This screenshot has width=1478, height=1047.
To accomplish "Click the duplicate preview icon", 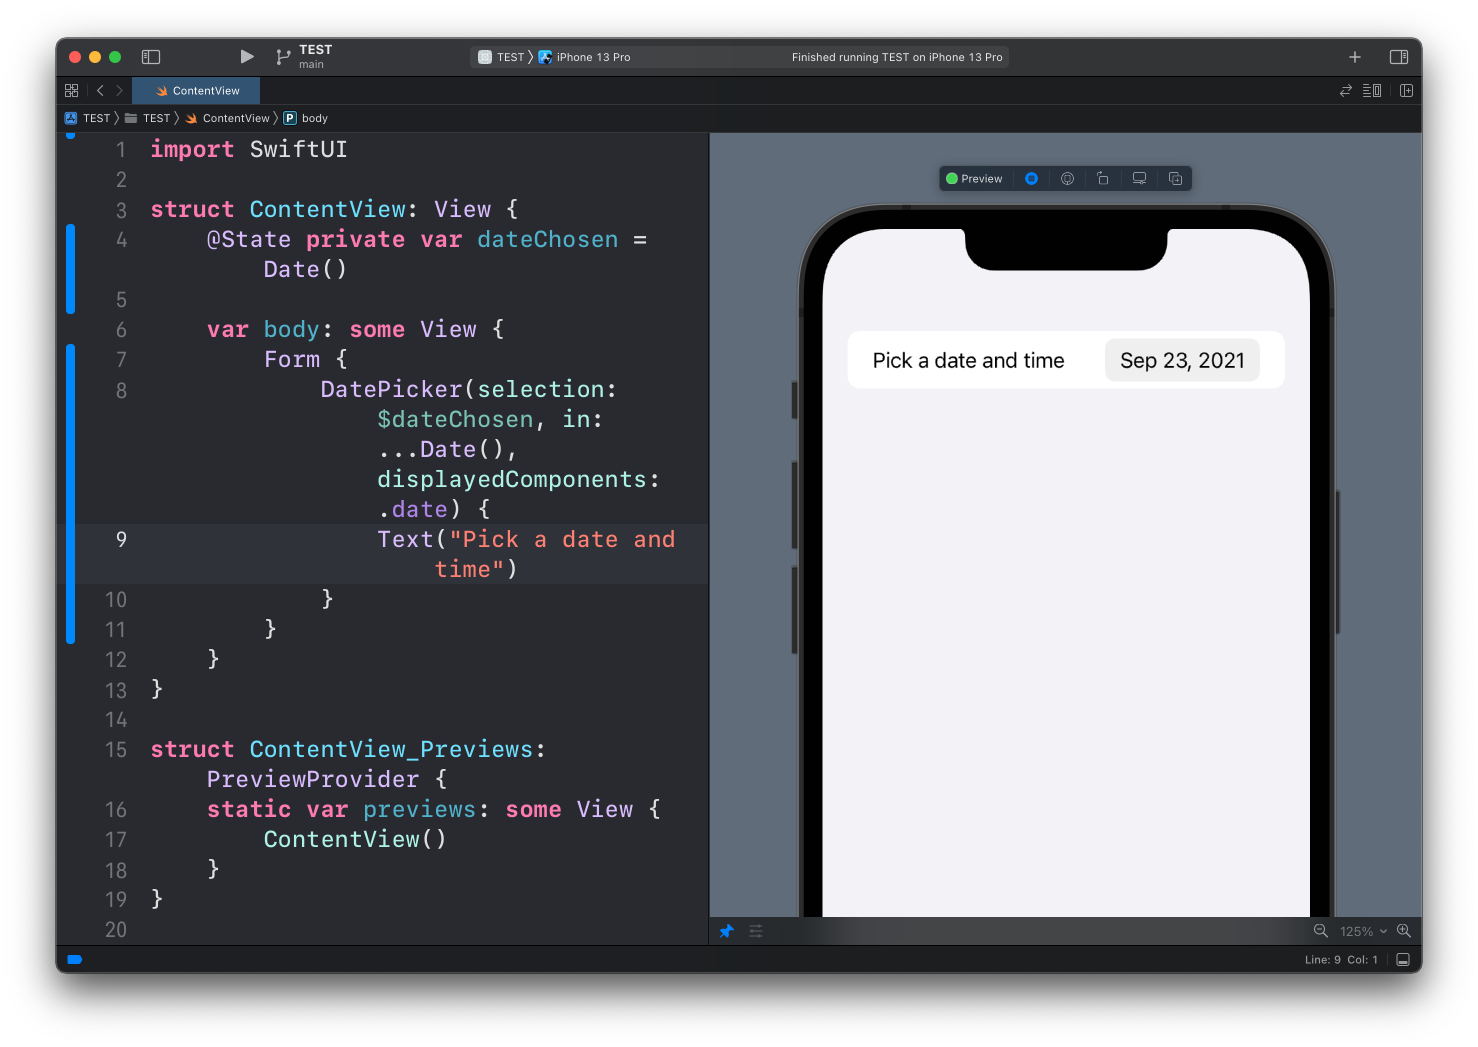I will coord(1175,179).
